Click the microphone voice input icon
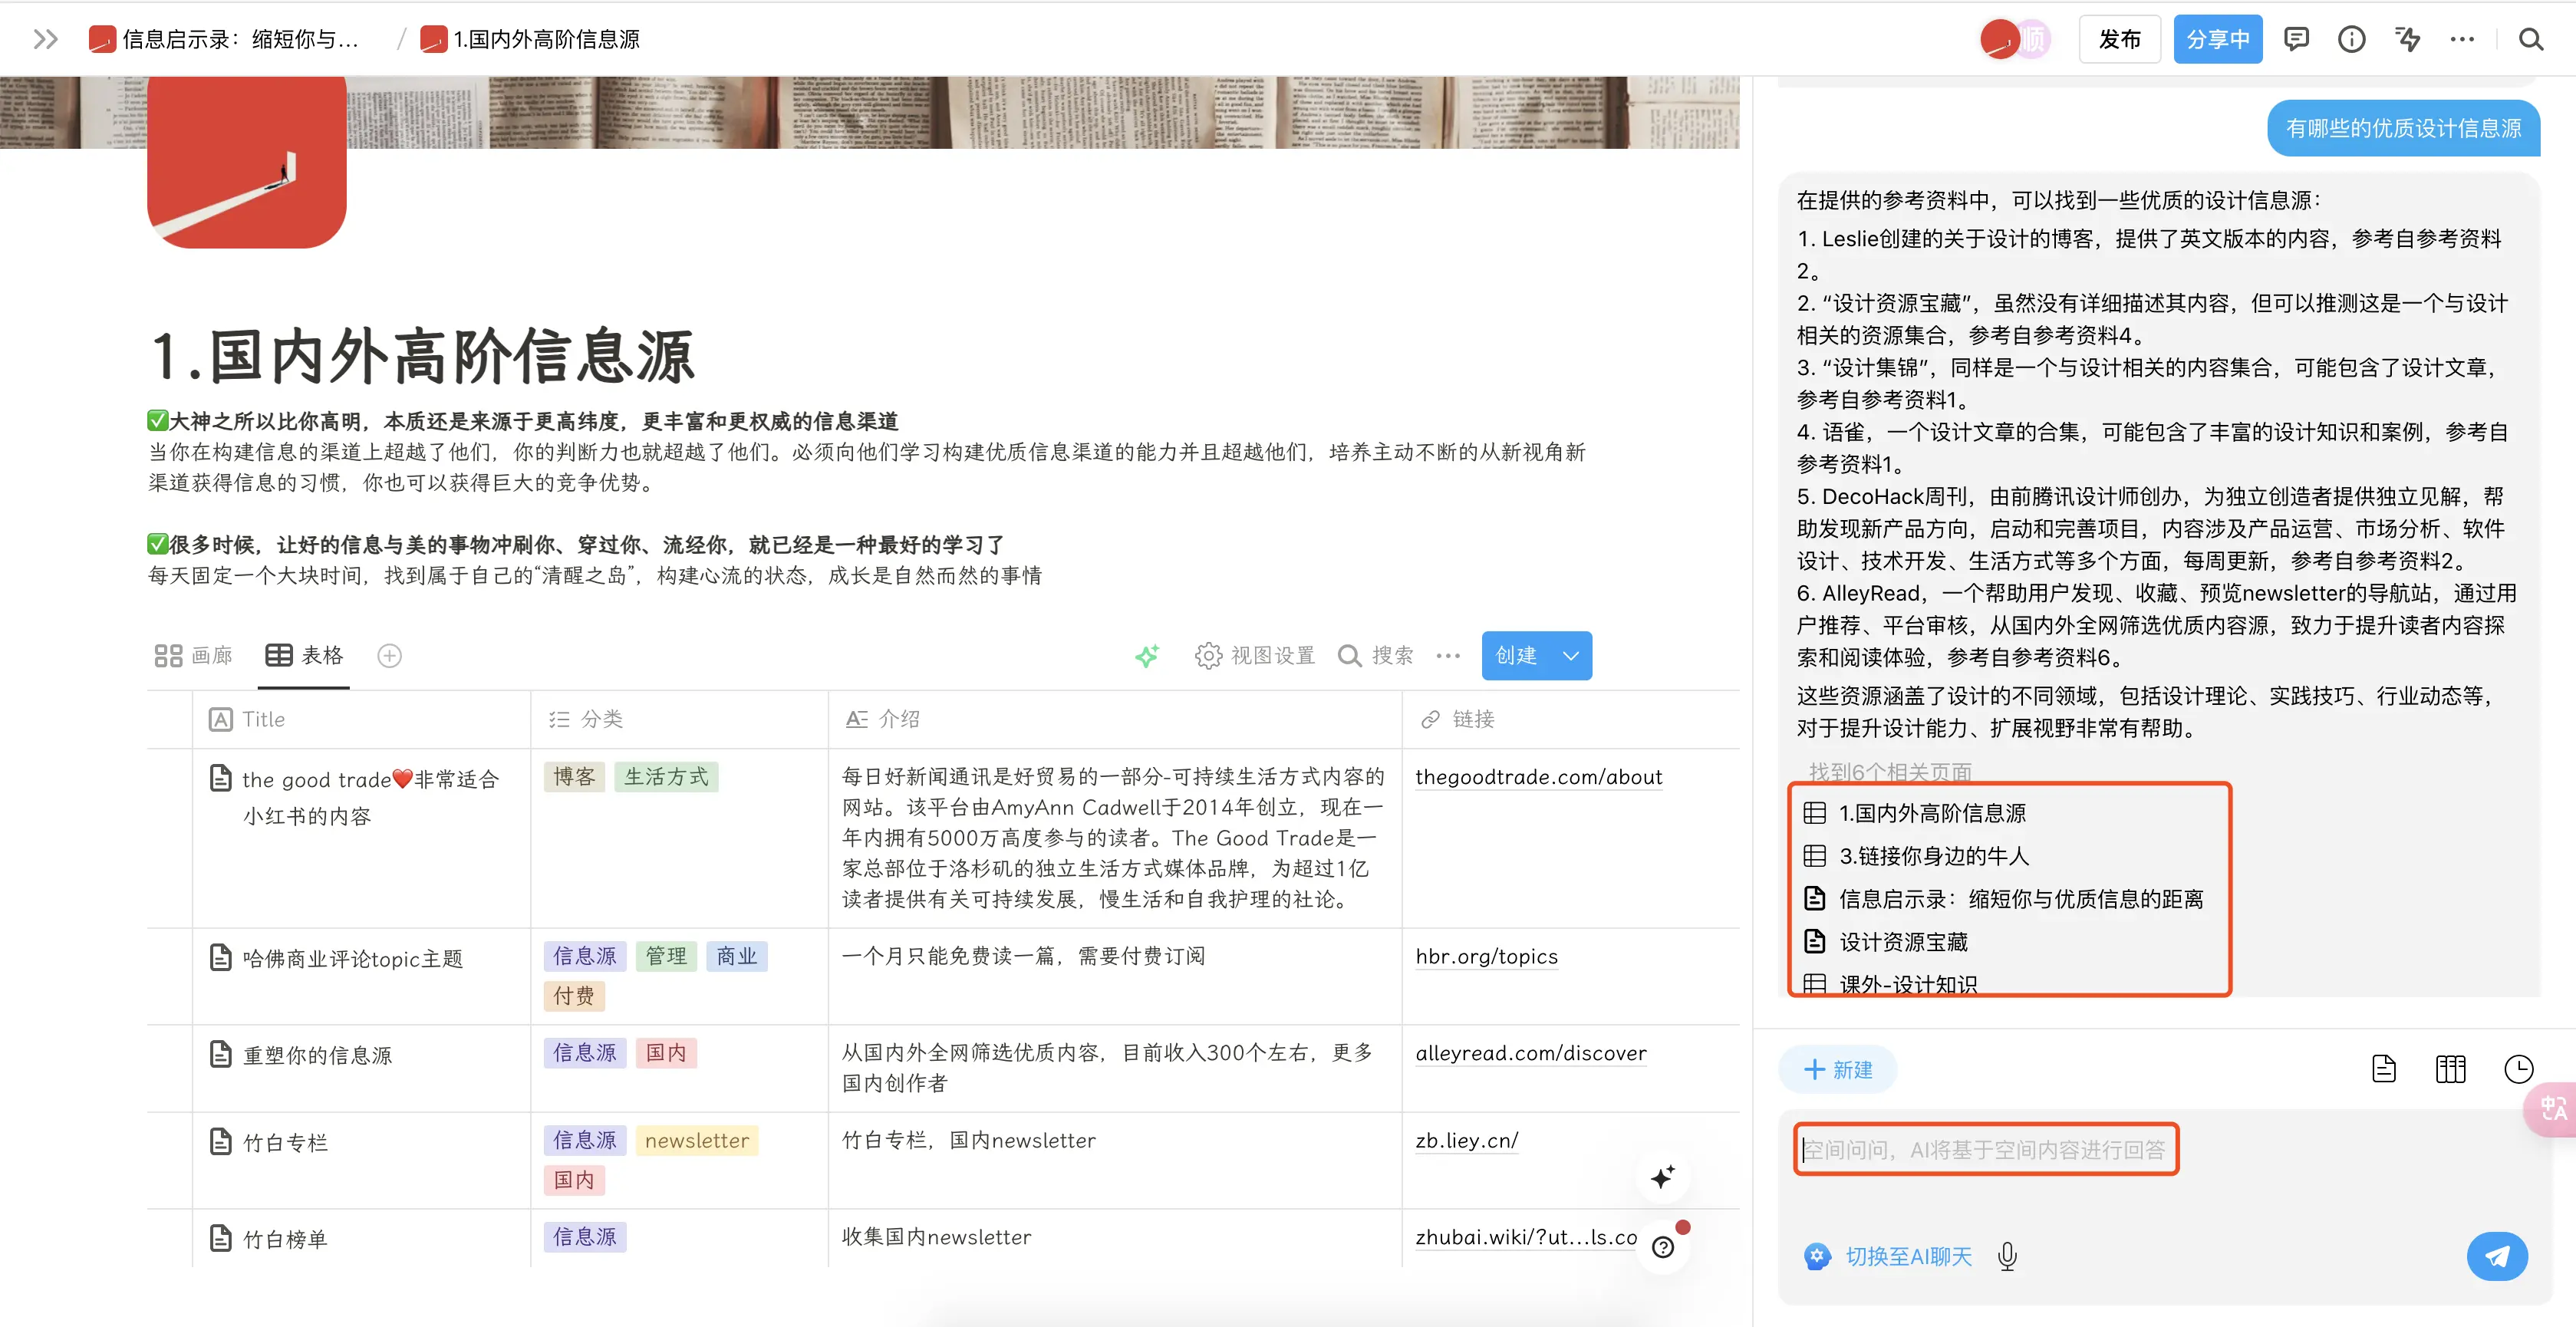Image resolution: width=2576 pixels, height=1327 pixels. click(x=2006, y=1256)
